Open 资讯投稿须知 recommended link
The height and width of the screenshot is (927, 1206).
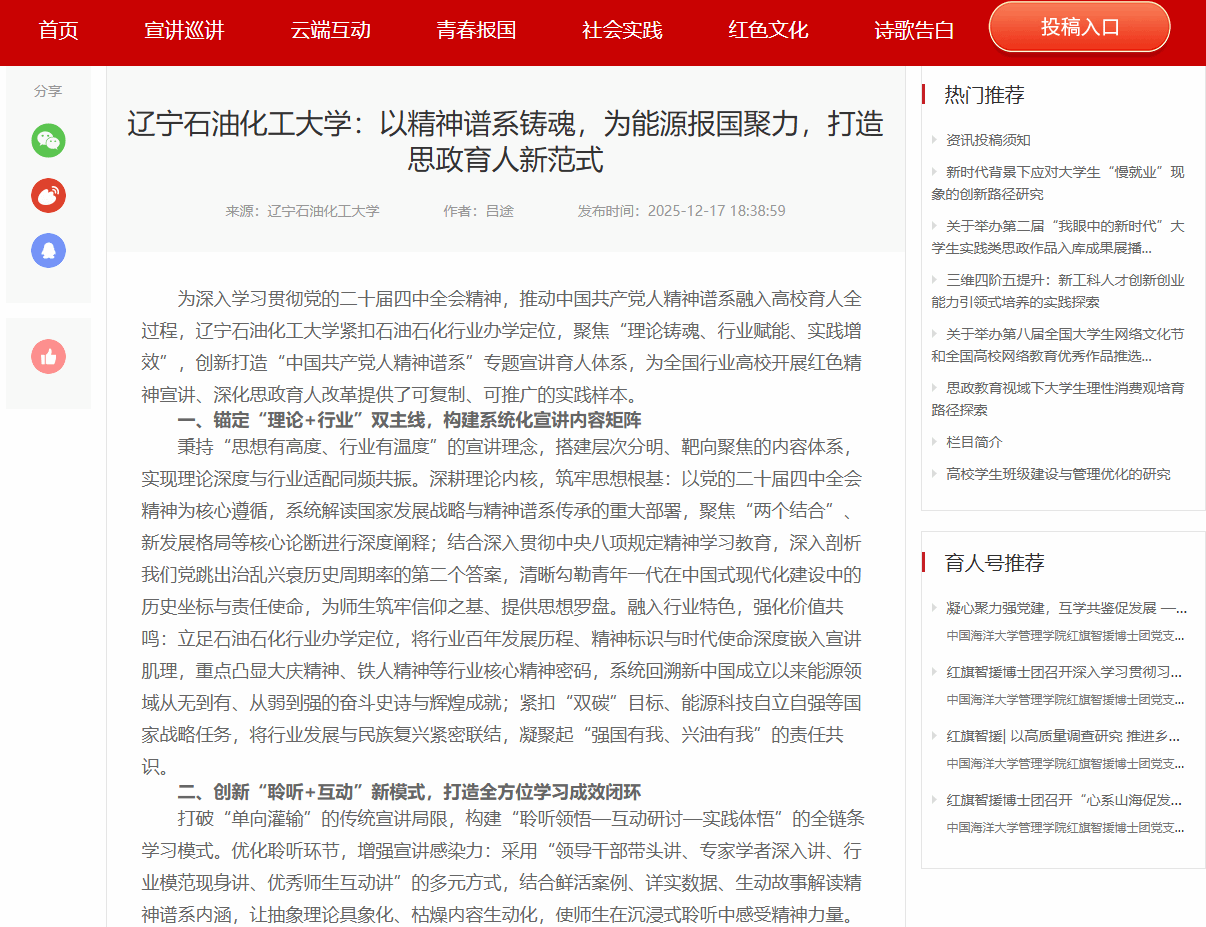(988, 140)
